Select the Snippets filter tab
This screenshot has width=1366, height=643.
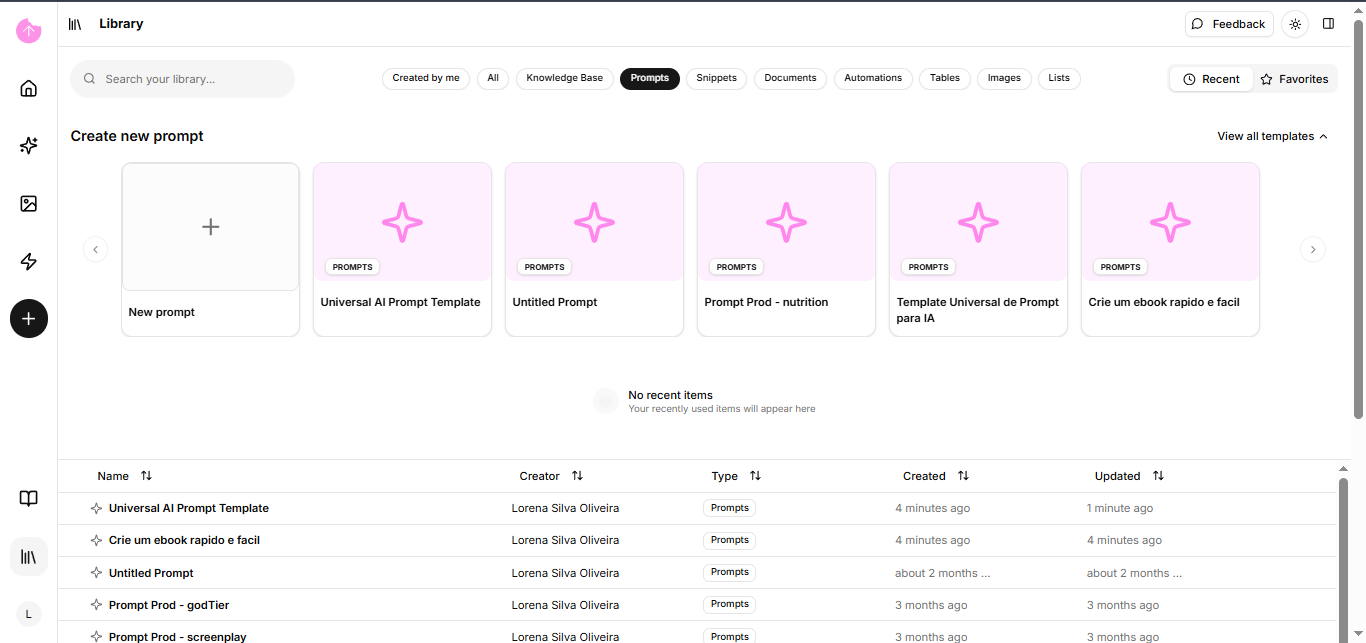pos(716,78)
